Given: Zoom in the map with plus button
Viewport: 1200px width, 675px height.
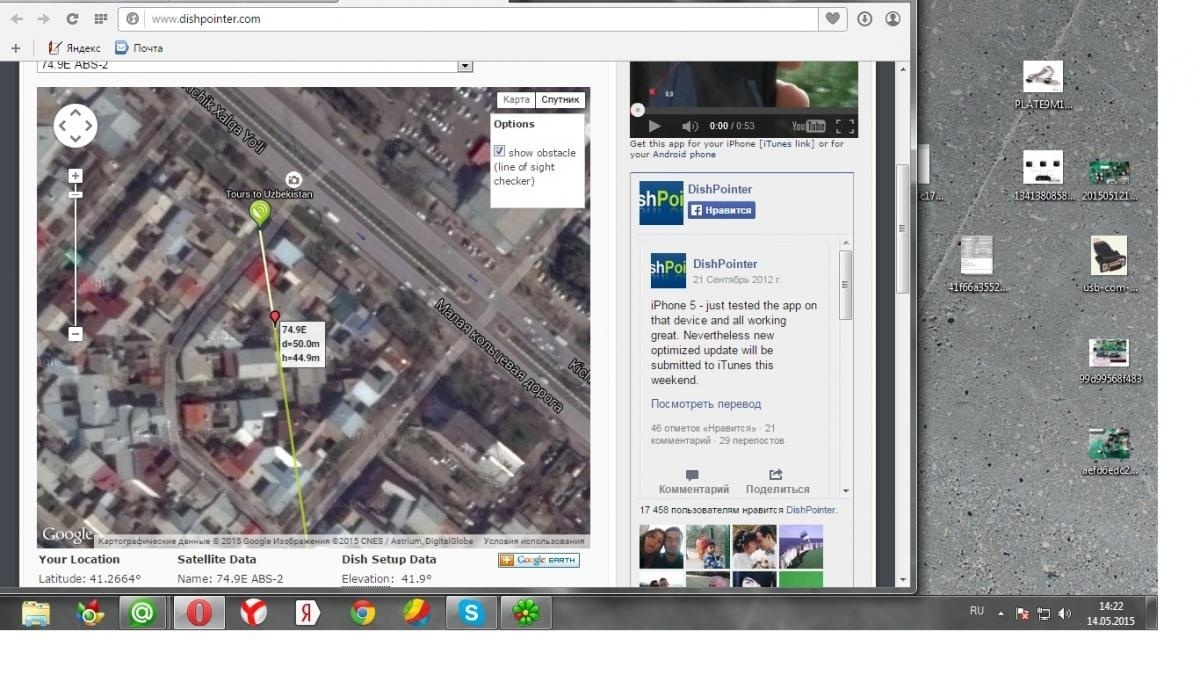Looking at the screenshot, I should coord(75,176).
